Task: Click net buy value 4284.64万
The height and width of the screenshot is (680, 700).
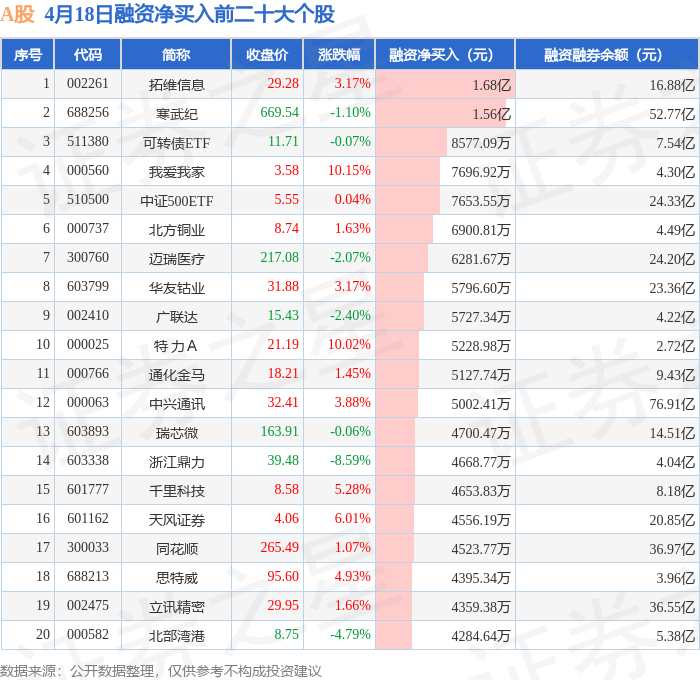Action: click(x=481, y=636)
